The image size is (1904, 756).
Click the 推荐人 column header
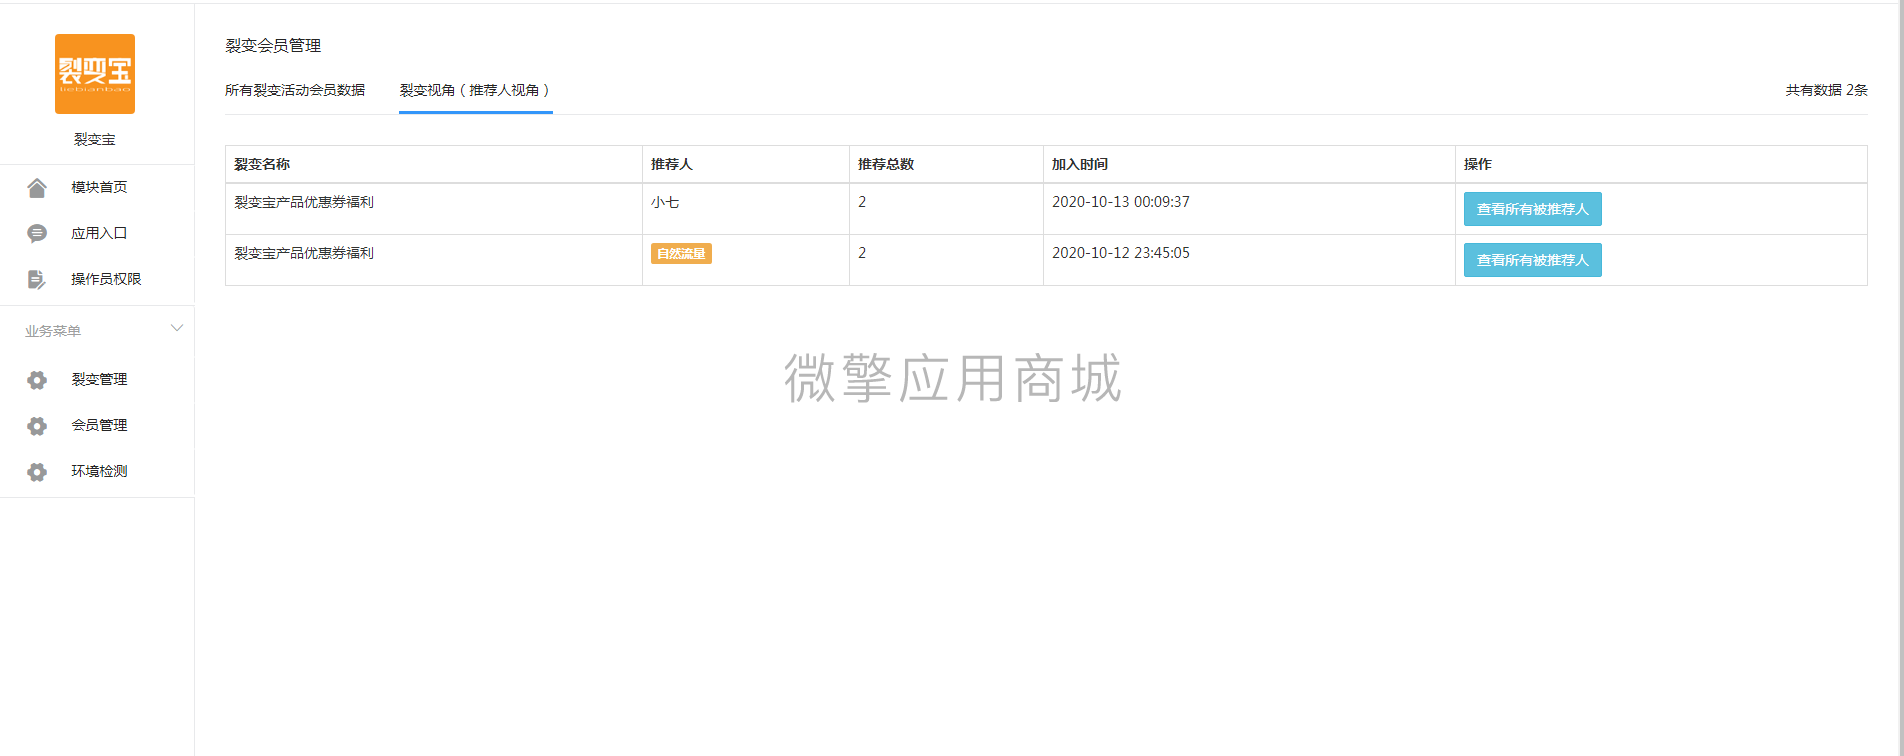672,164
